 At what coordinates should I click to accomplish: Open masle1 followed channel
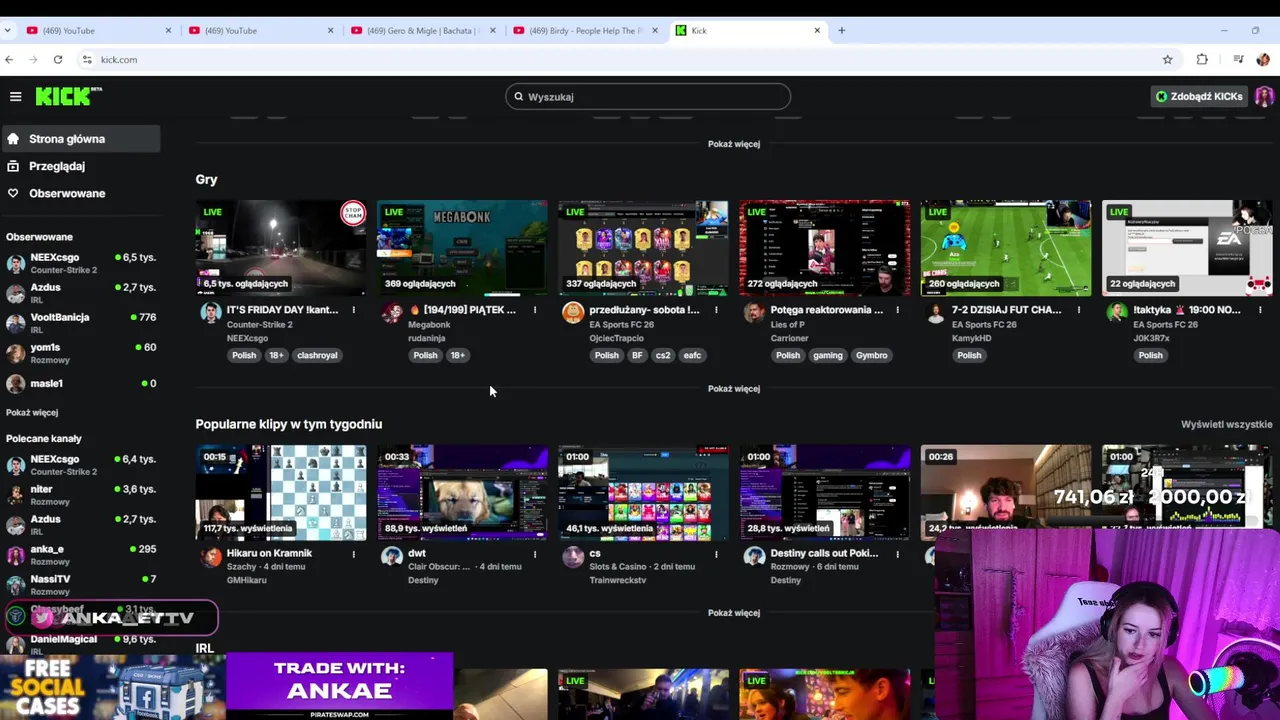click(x=80, y=383)
